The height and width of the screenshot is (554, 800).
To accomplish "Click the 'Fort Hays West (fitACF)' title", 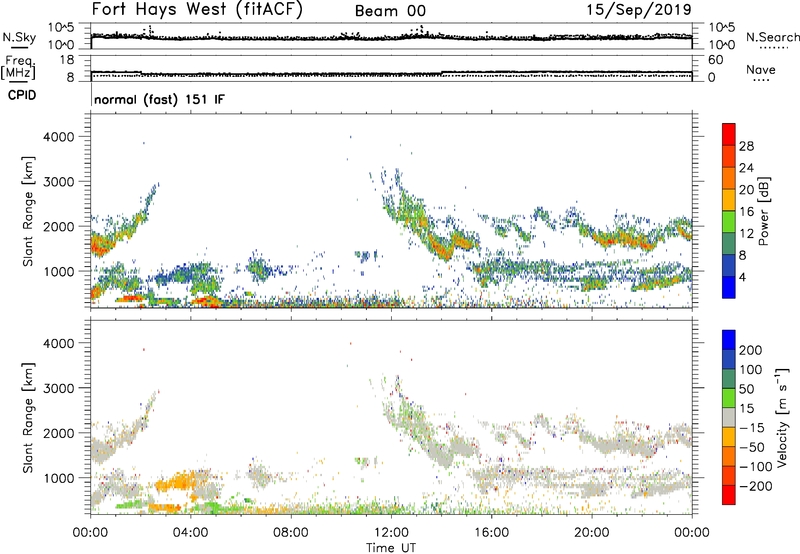I will click(197, 10).
